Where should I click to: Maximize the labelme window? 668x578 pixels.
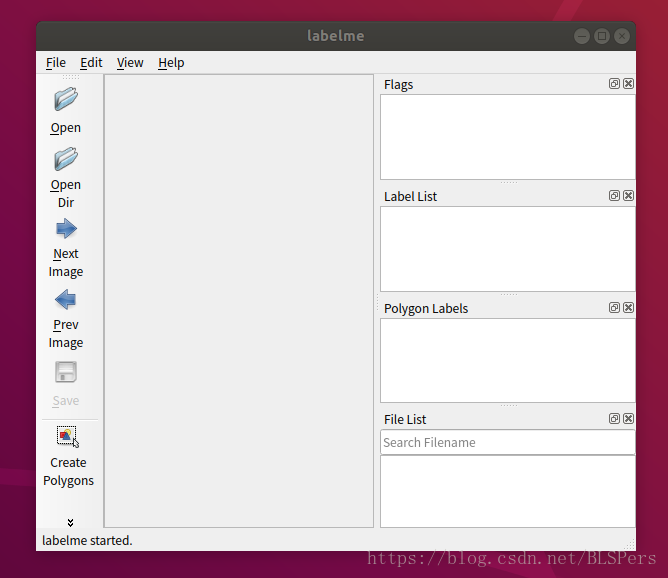tap(602, 36)
